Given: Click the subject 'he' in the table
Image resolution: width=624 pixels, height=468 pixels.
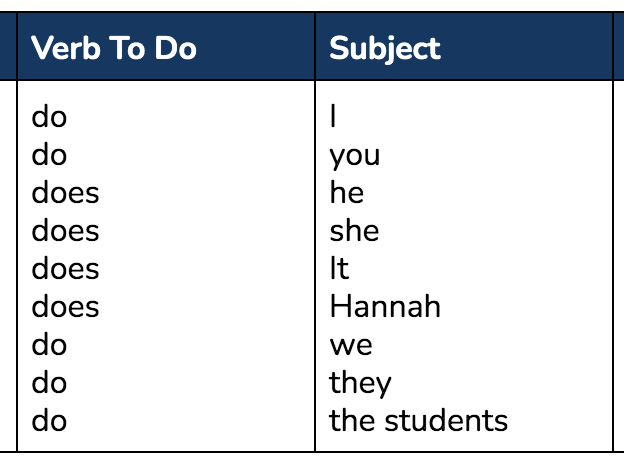Looking at the screenshot, I should (x=347, y=193).
